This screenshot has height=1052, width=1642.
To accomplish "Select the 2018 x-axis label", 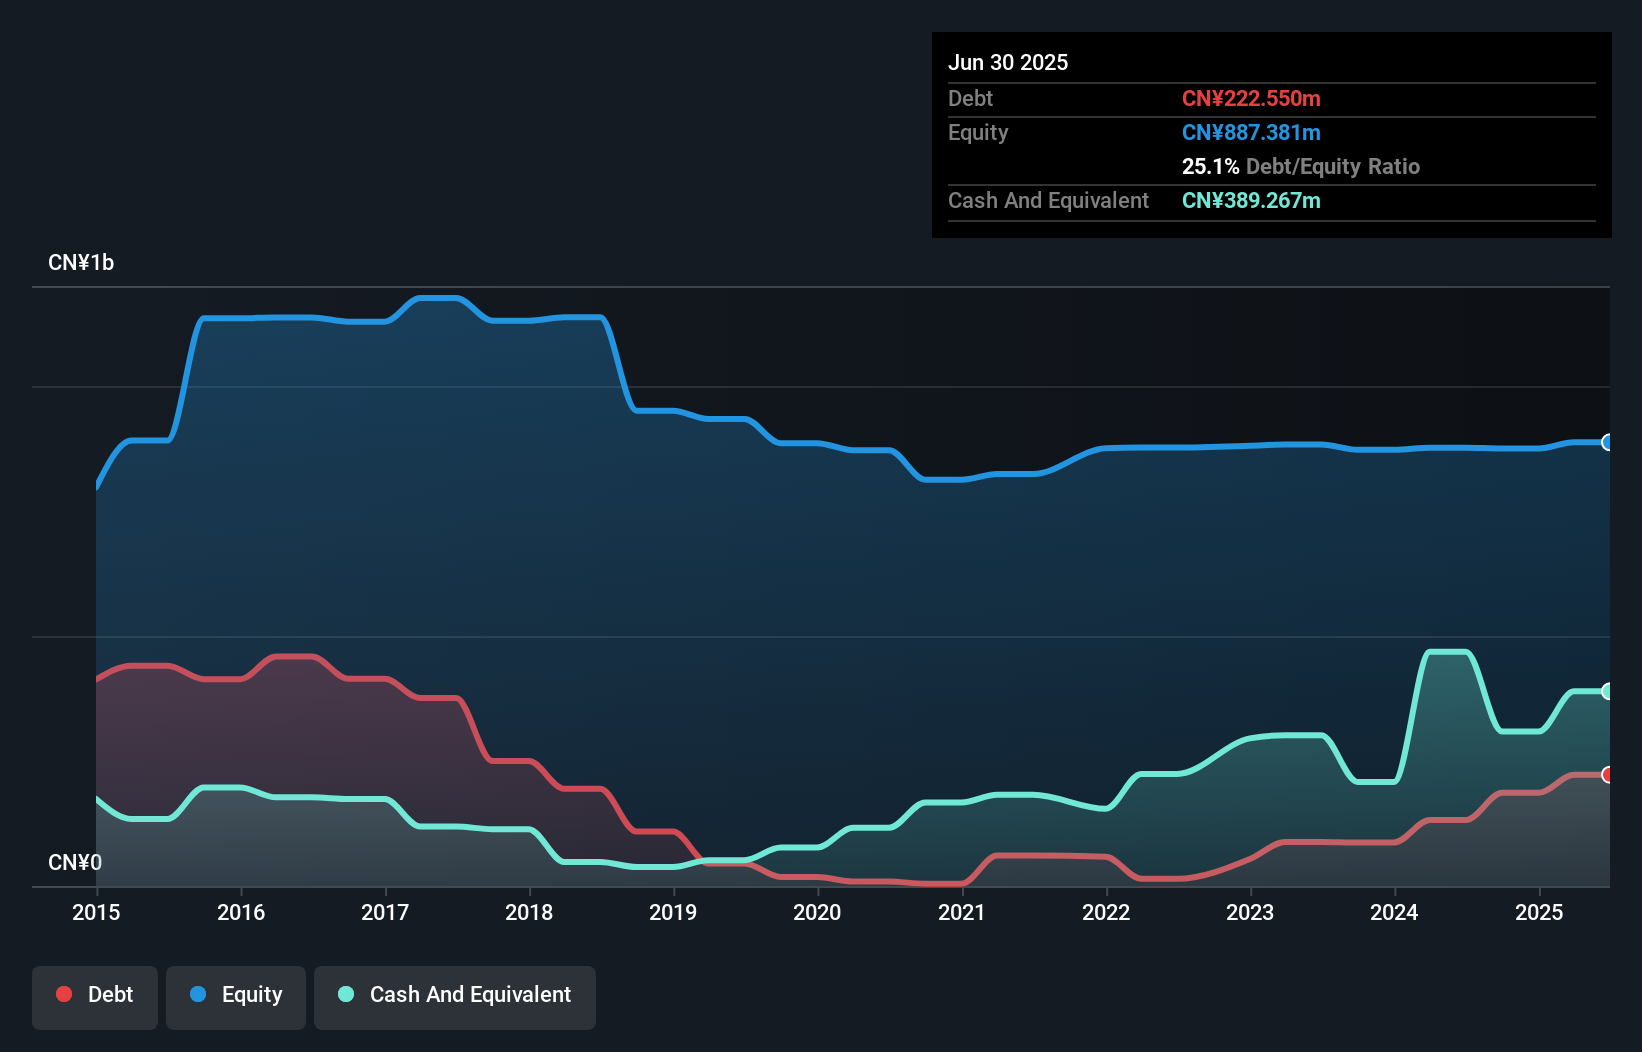I will (529, 912).
